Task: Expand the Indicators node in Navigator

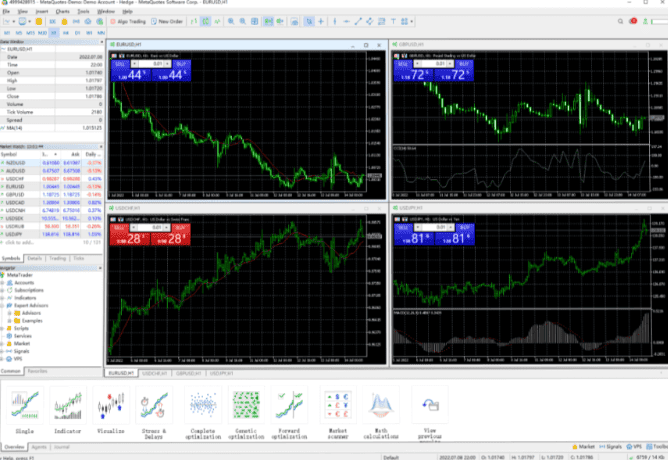Action: click(x=2, y=298)
